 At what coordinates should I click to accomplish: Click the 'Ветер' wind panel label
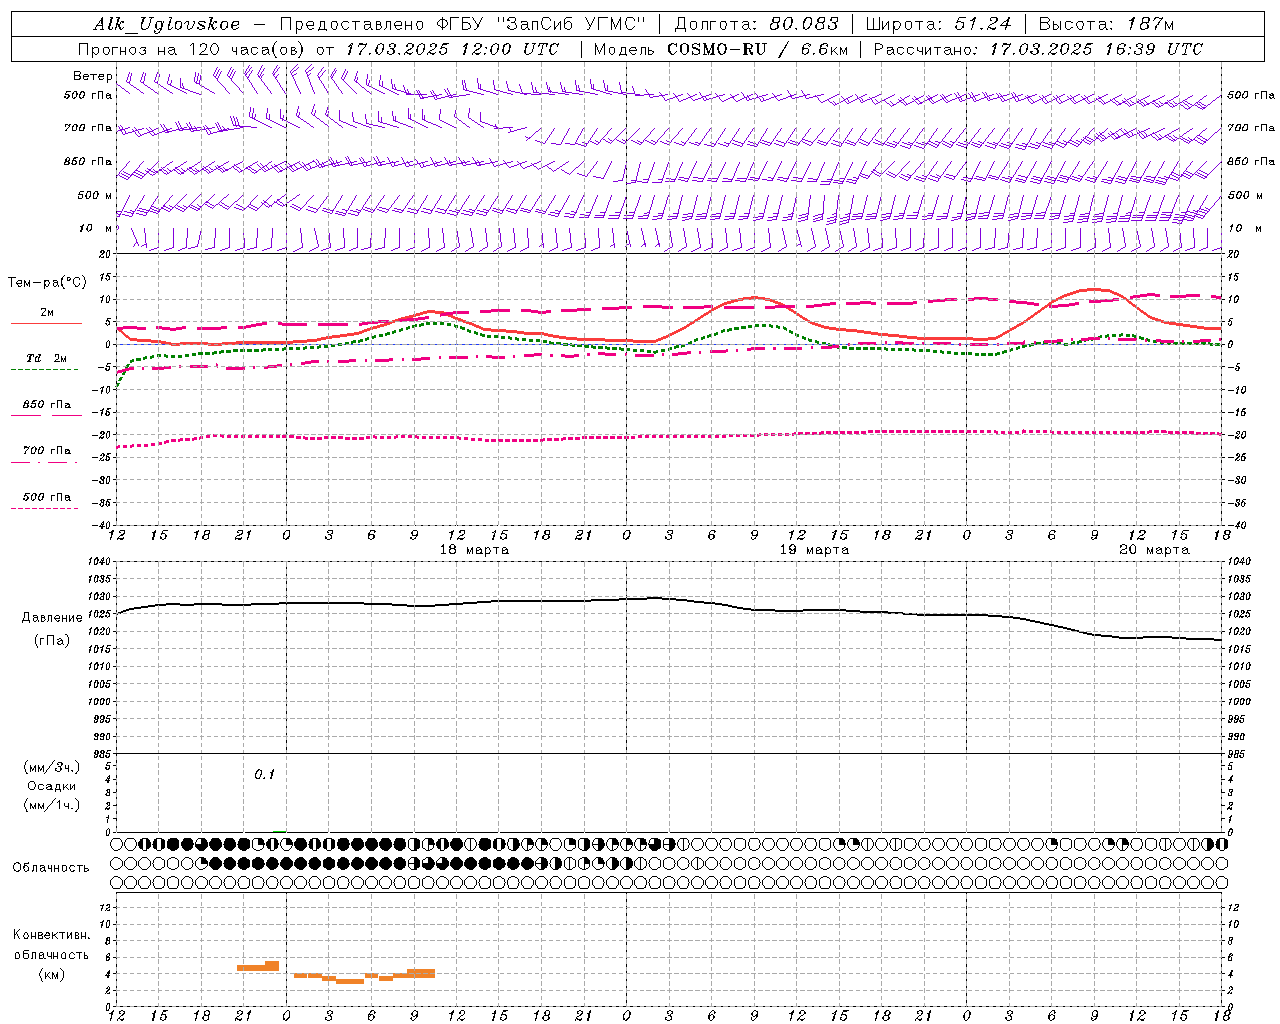(92, 76)
